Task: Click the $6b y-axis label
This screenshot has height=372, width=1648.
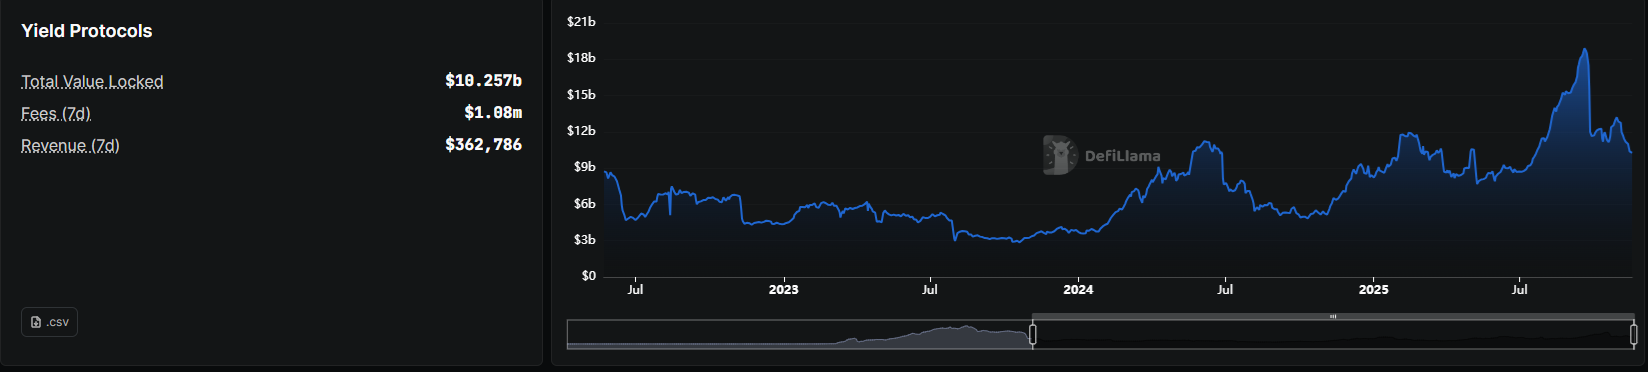Action: [x=584, y=203]
